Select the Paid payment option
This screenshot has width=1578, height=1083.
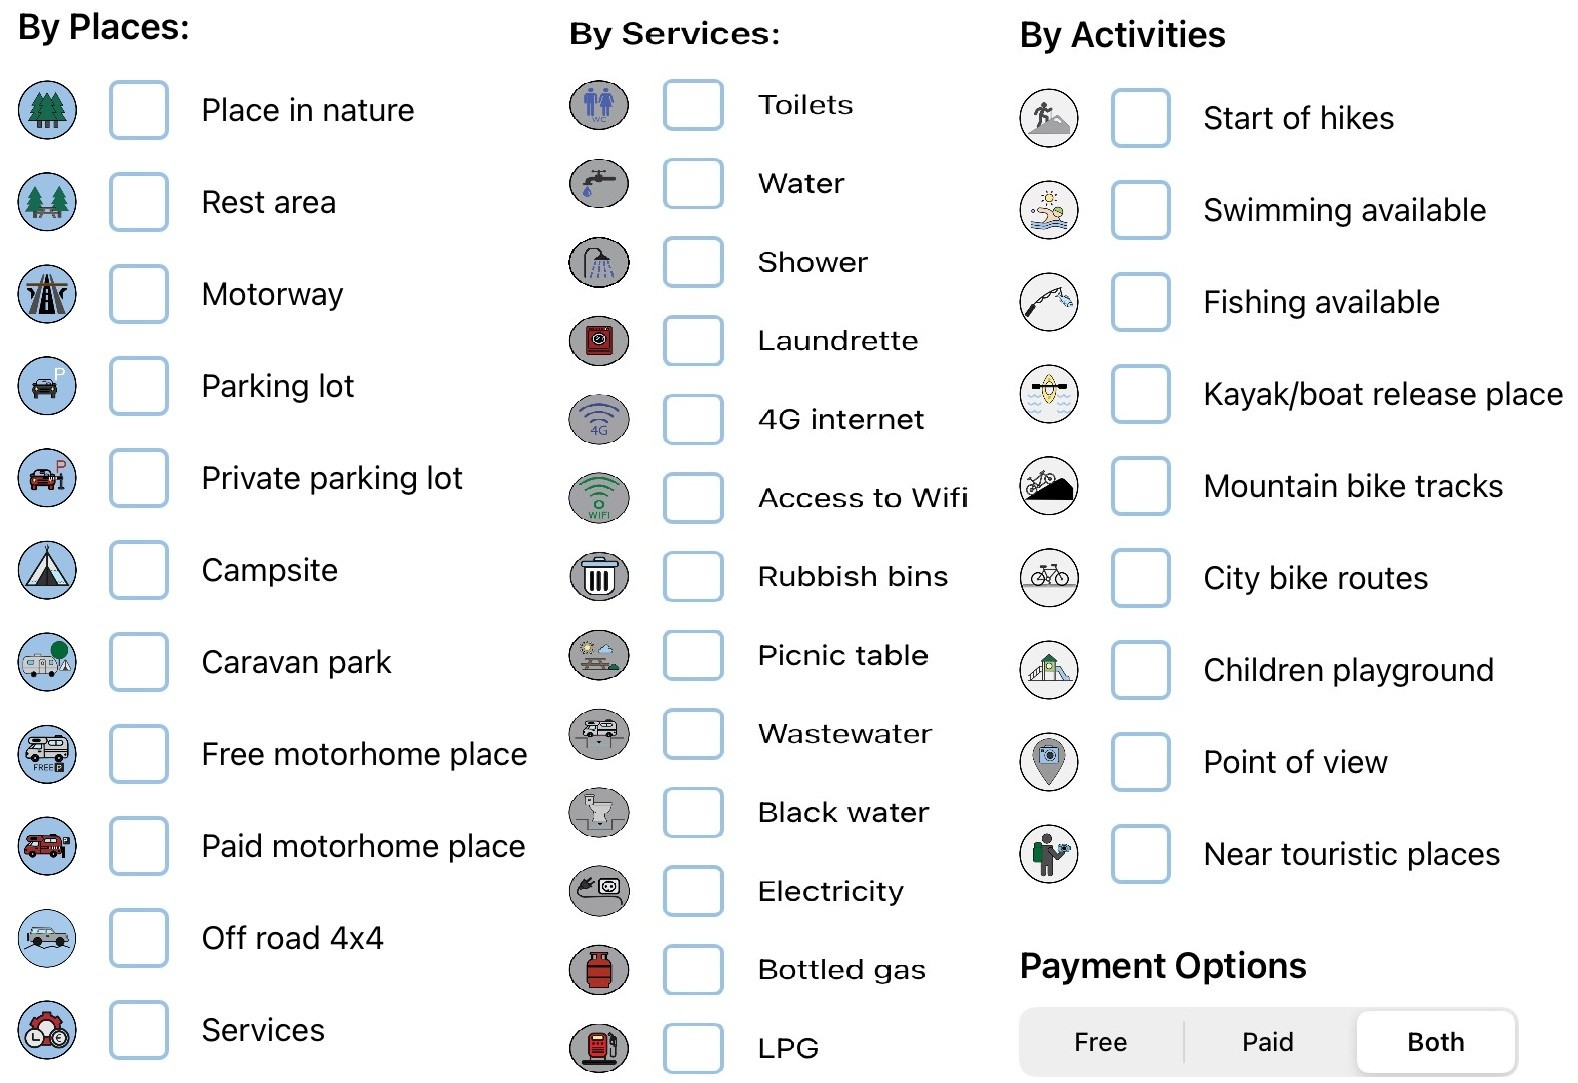tap(1267, 1041)
